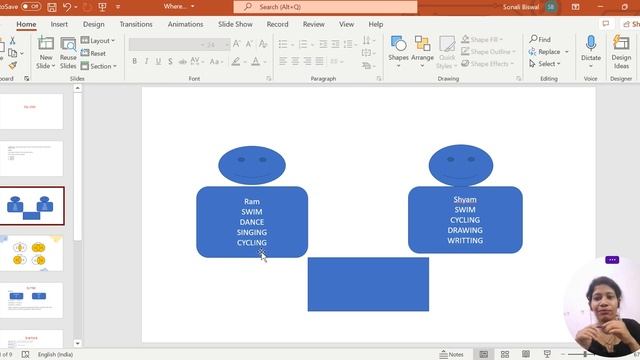Open the Section dropdown
Image resolution: width=640 pixels, height=360 pixels.
98,66
